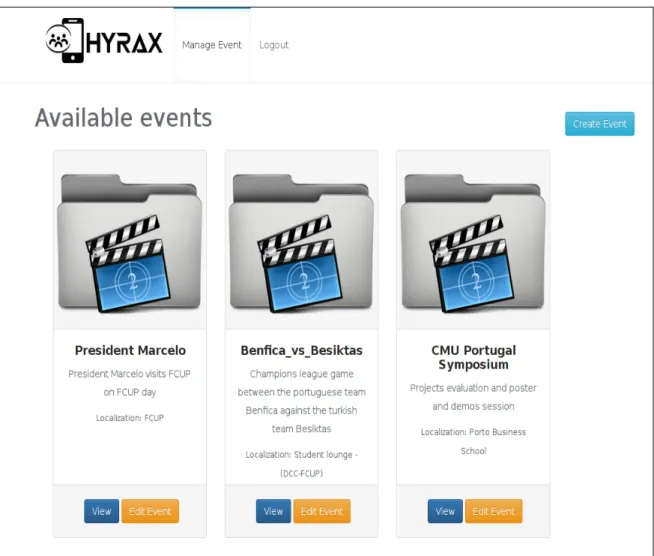Click the 'Champions league game' description
This screenshot has height=556, width=654.
[302, 401]
